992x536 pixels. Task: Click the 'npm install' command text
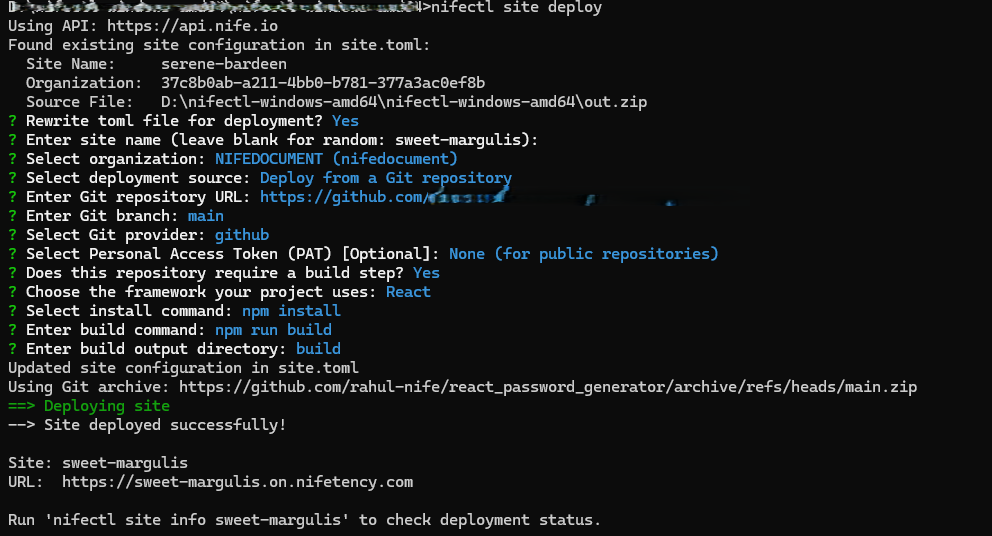click(x=291, y=311)
